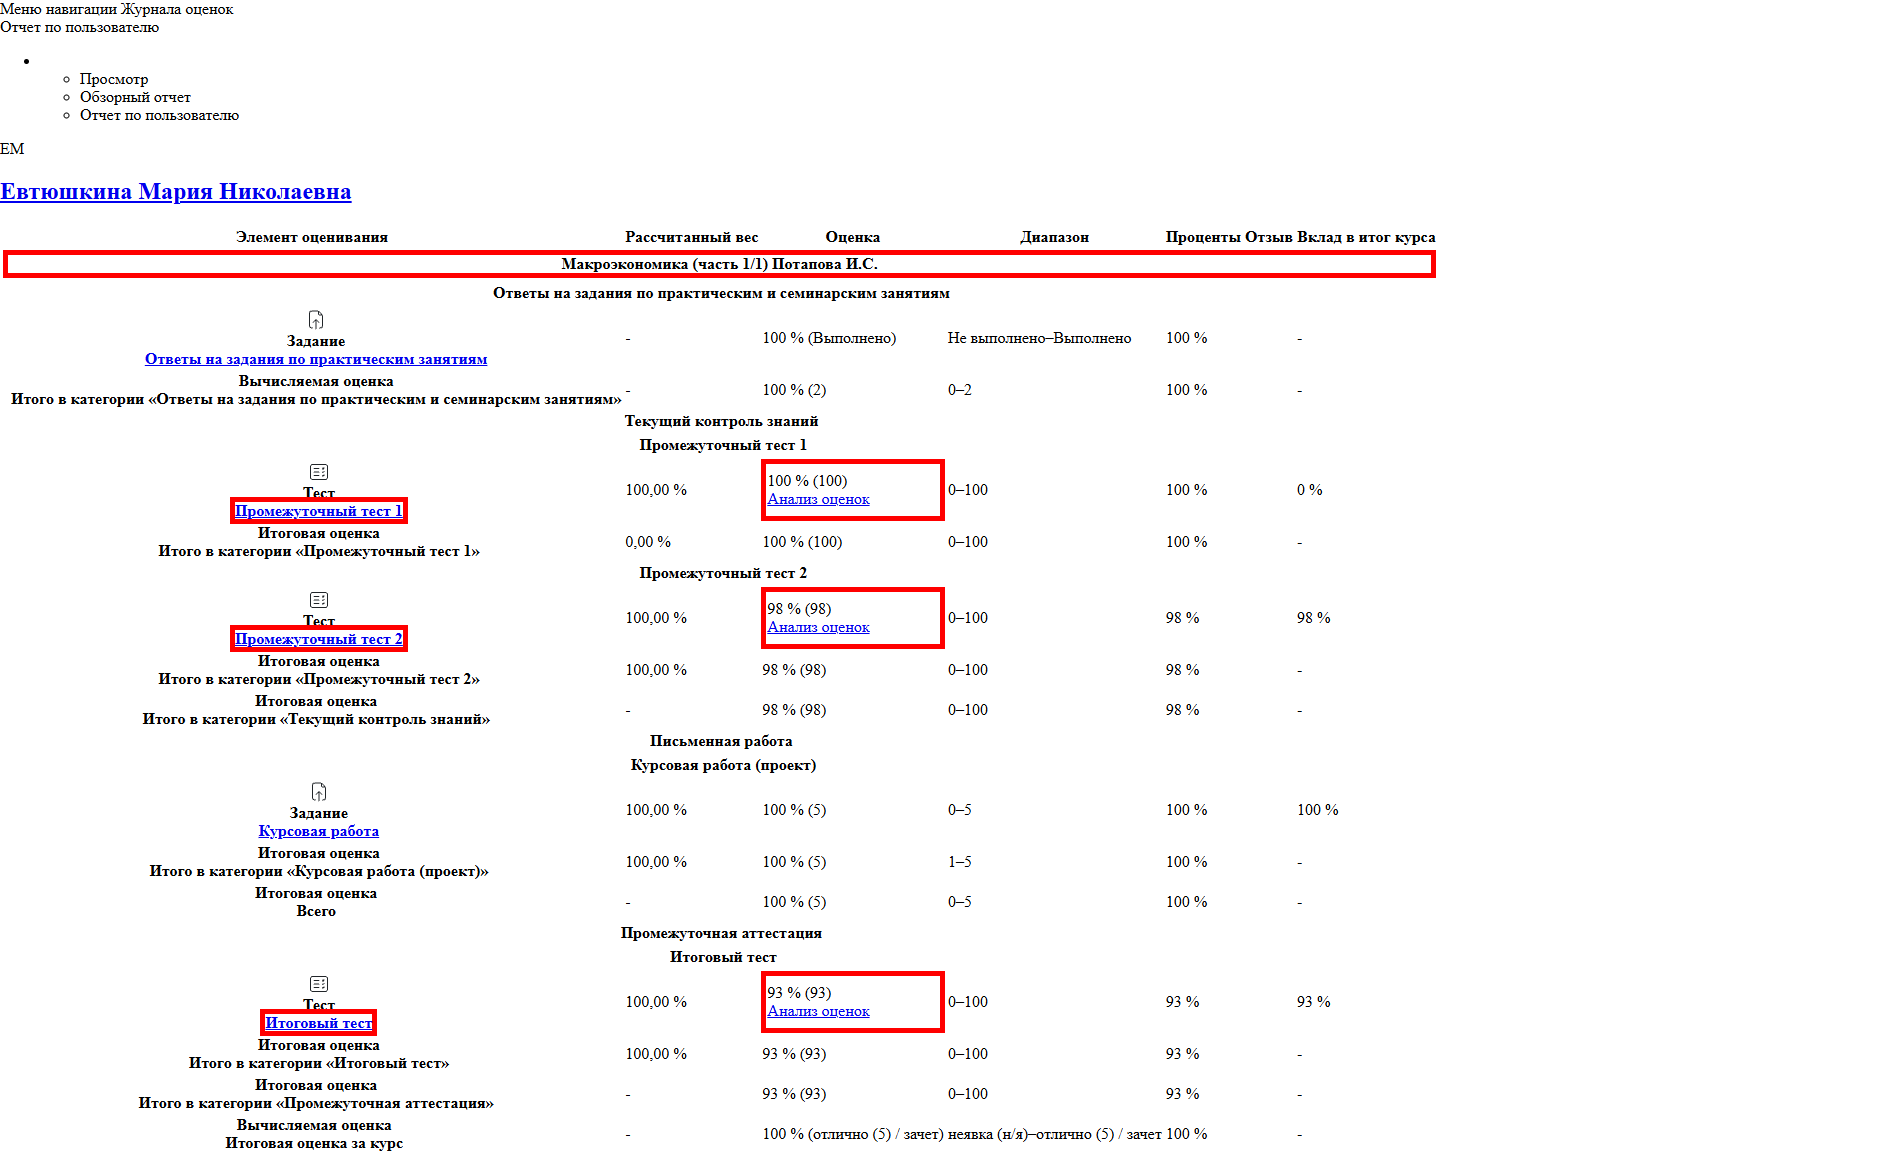Open Обзорный отчет from the navigation list
The image size is (1880, 1155).
(x=135, y=97)
